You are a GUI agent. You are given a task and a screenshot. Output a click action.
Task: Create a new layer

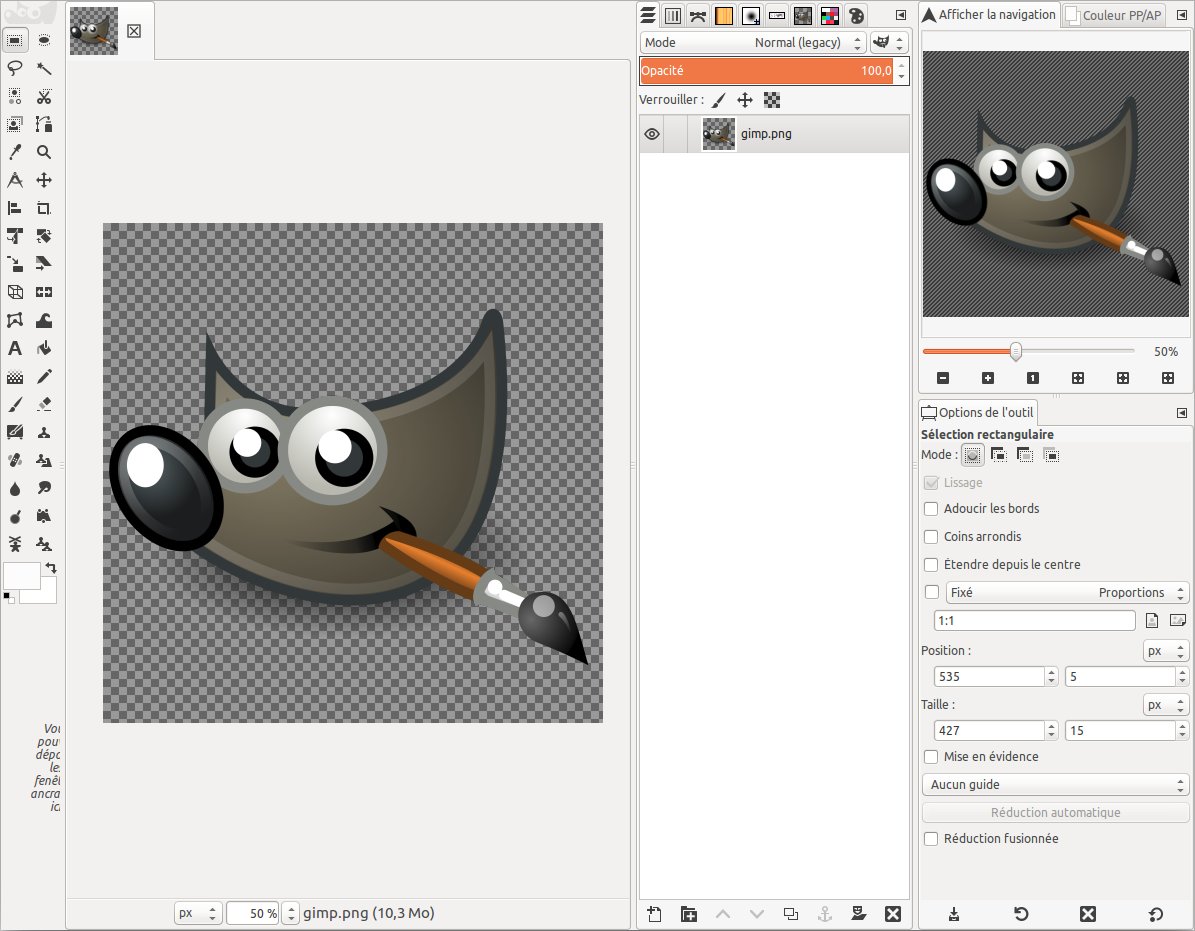tap(655, 913)
